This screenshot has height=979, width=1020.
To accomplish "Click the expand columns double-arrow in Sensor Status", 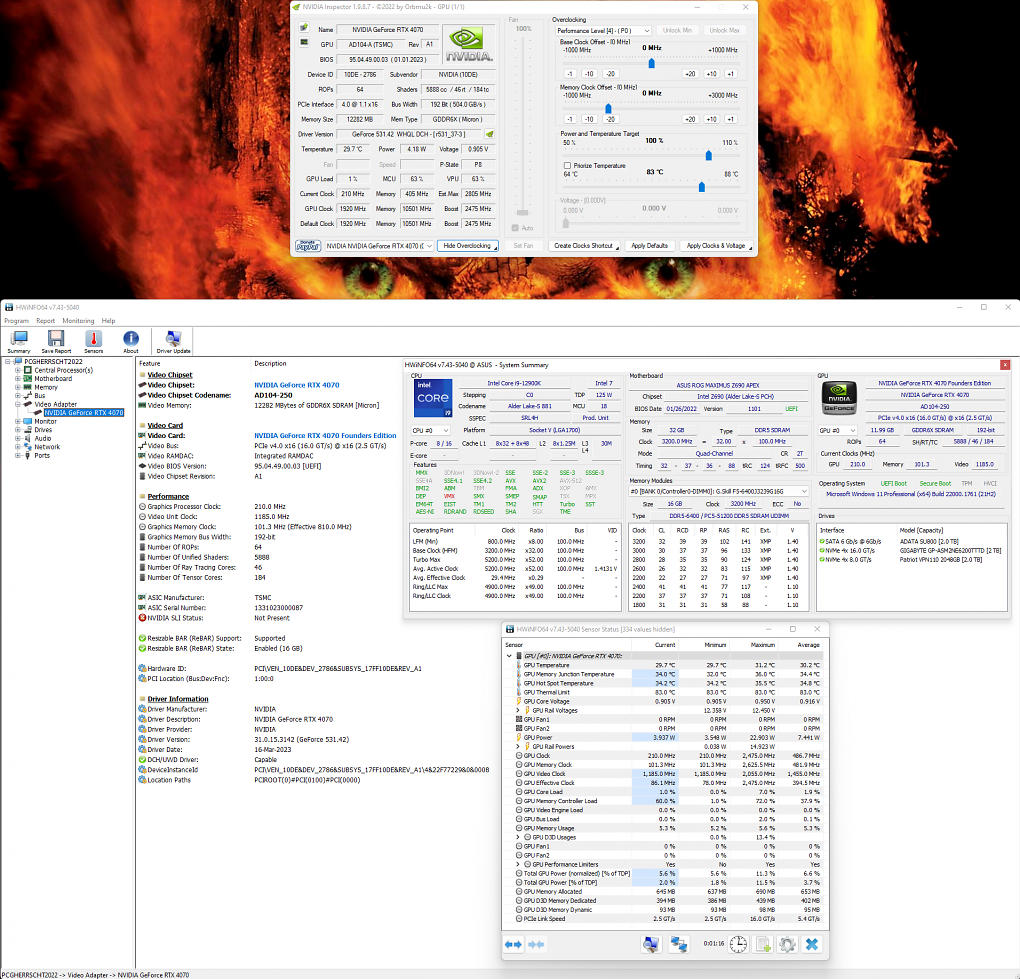I will 513,945.
